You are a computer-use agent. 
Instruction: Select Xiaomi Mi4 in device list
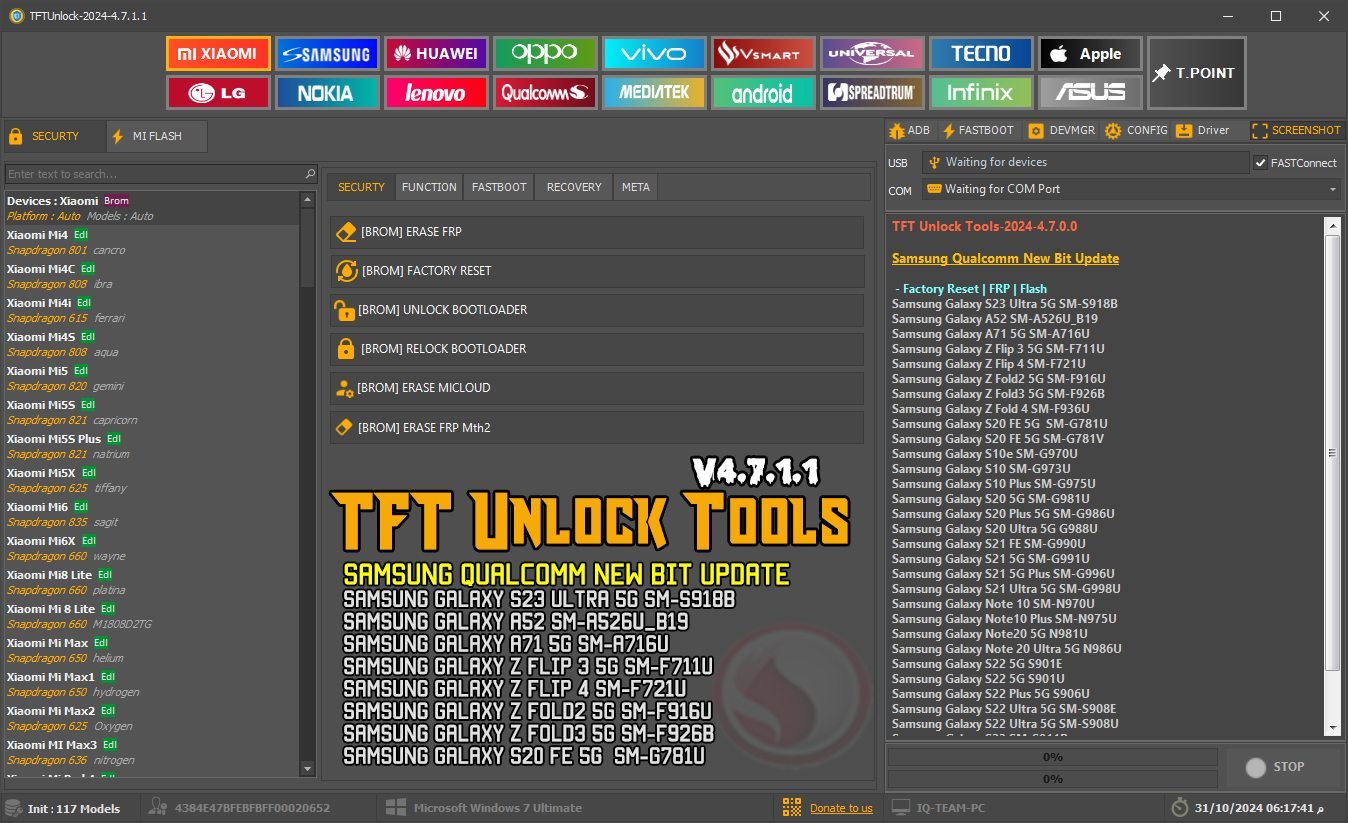[152, 242]
